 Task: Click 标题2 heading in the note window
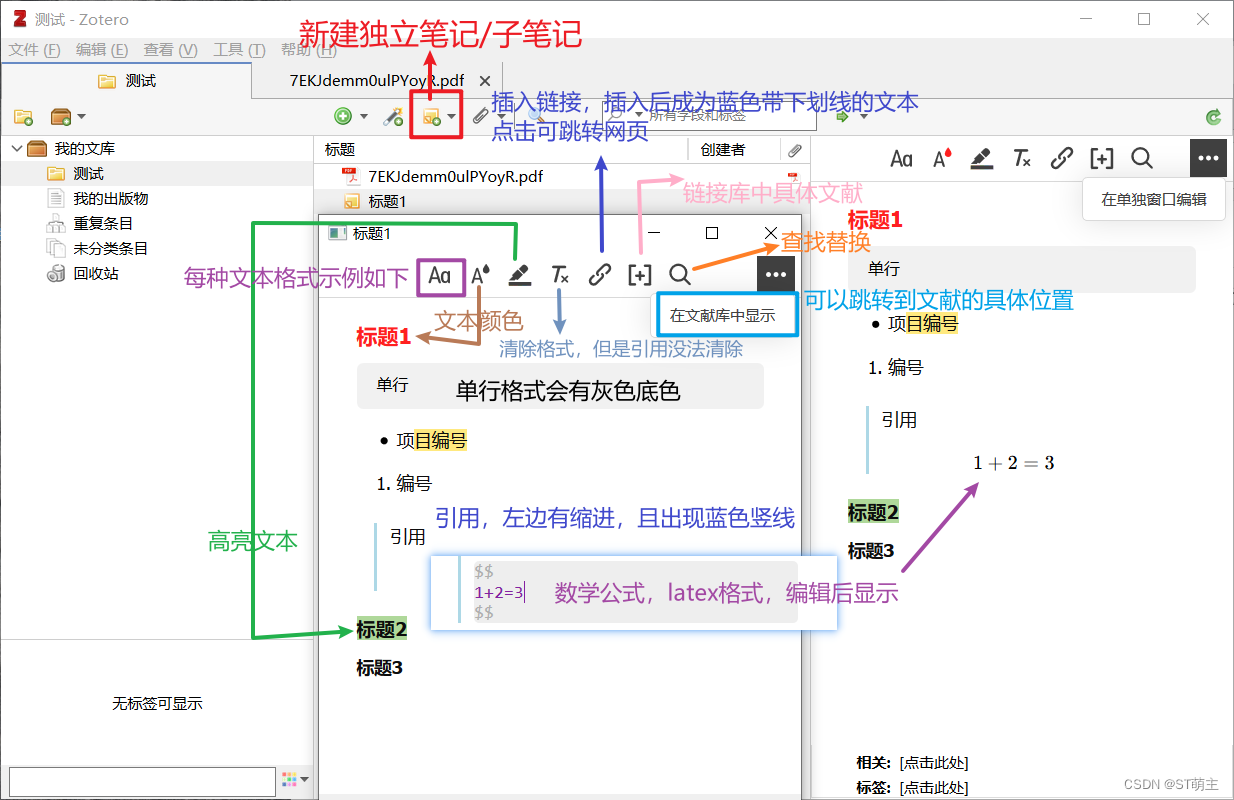382,629
